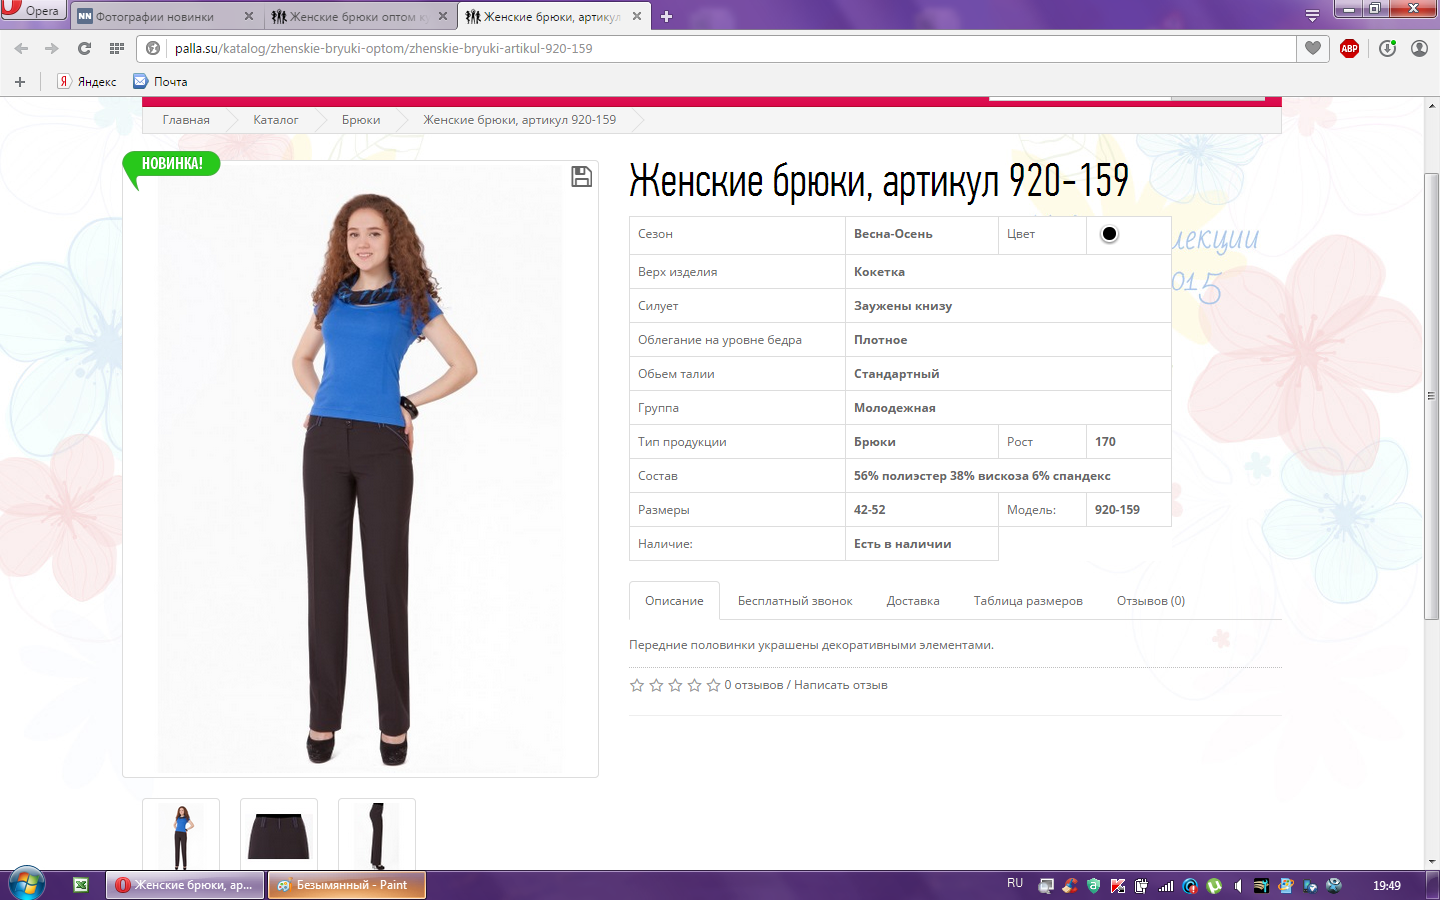Open the Windows Start menu

pyautogui.click(x=27, y=885)
